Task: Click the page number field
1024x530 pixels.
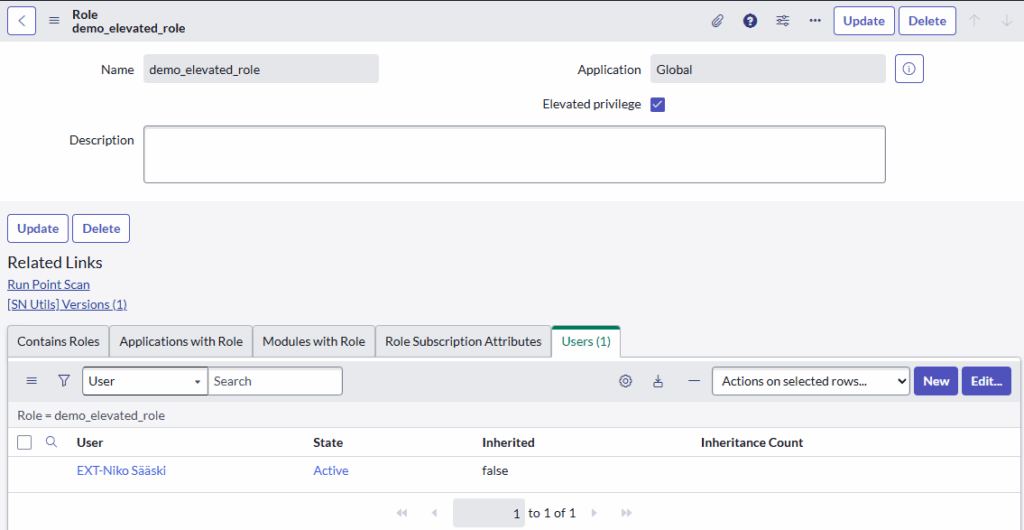Action: tap(488, 513)
